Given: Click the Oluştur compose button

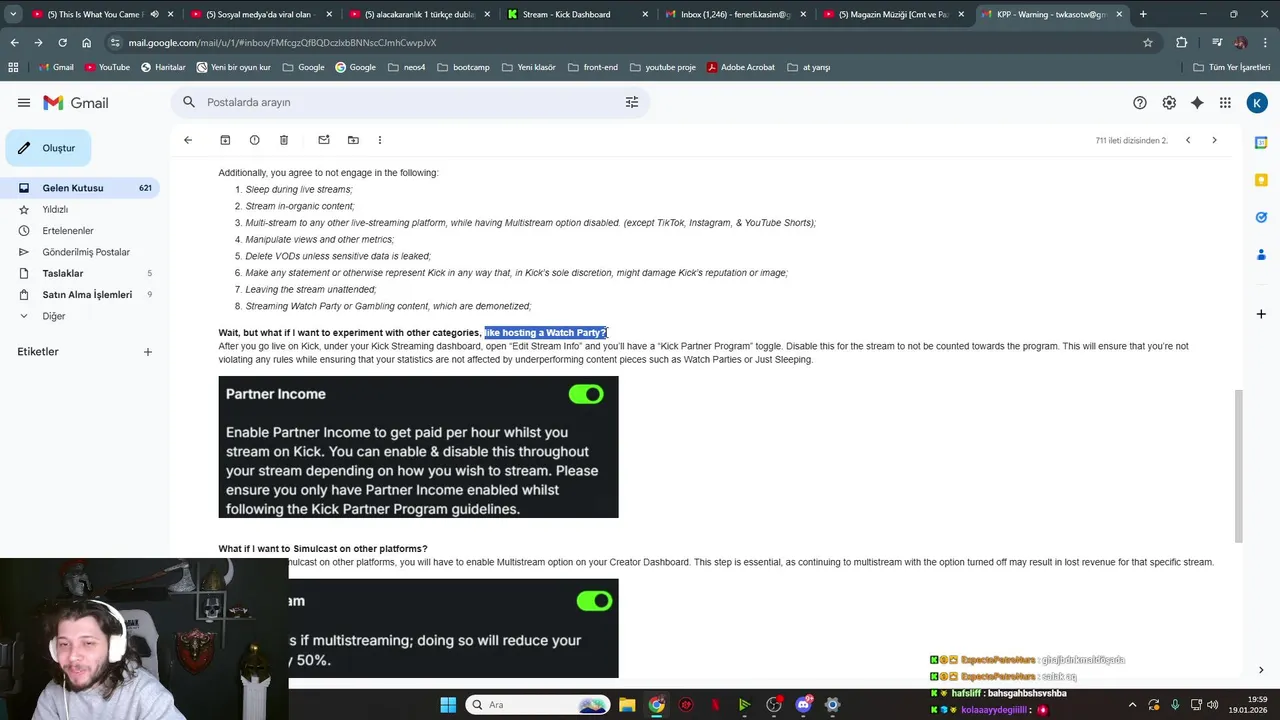Looking at the screenshot, I should (x=48, y=148).
